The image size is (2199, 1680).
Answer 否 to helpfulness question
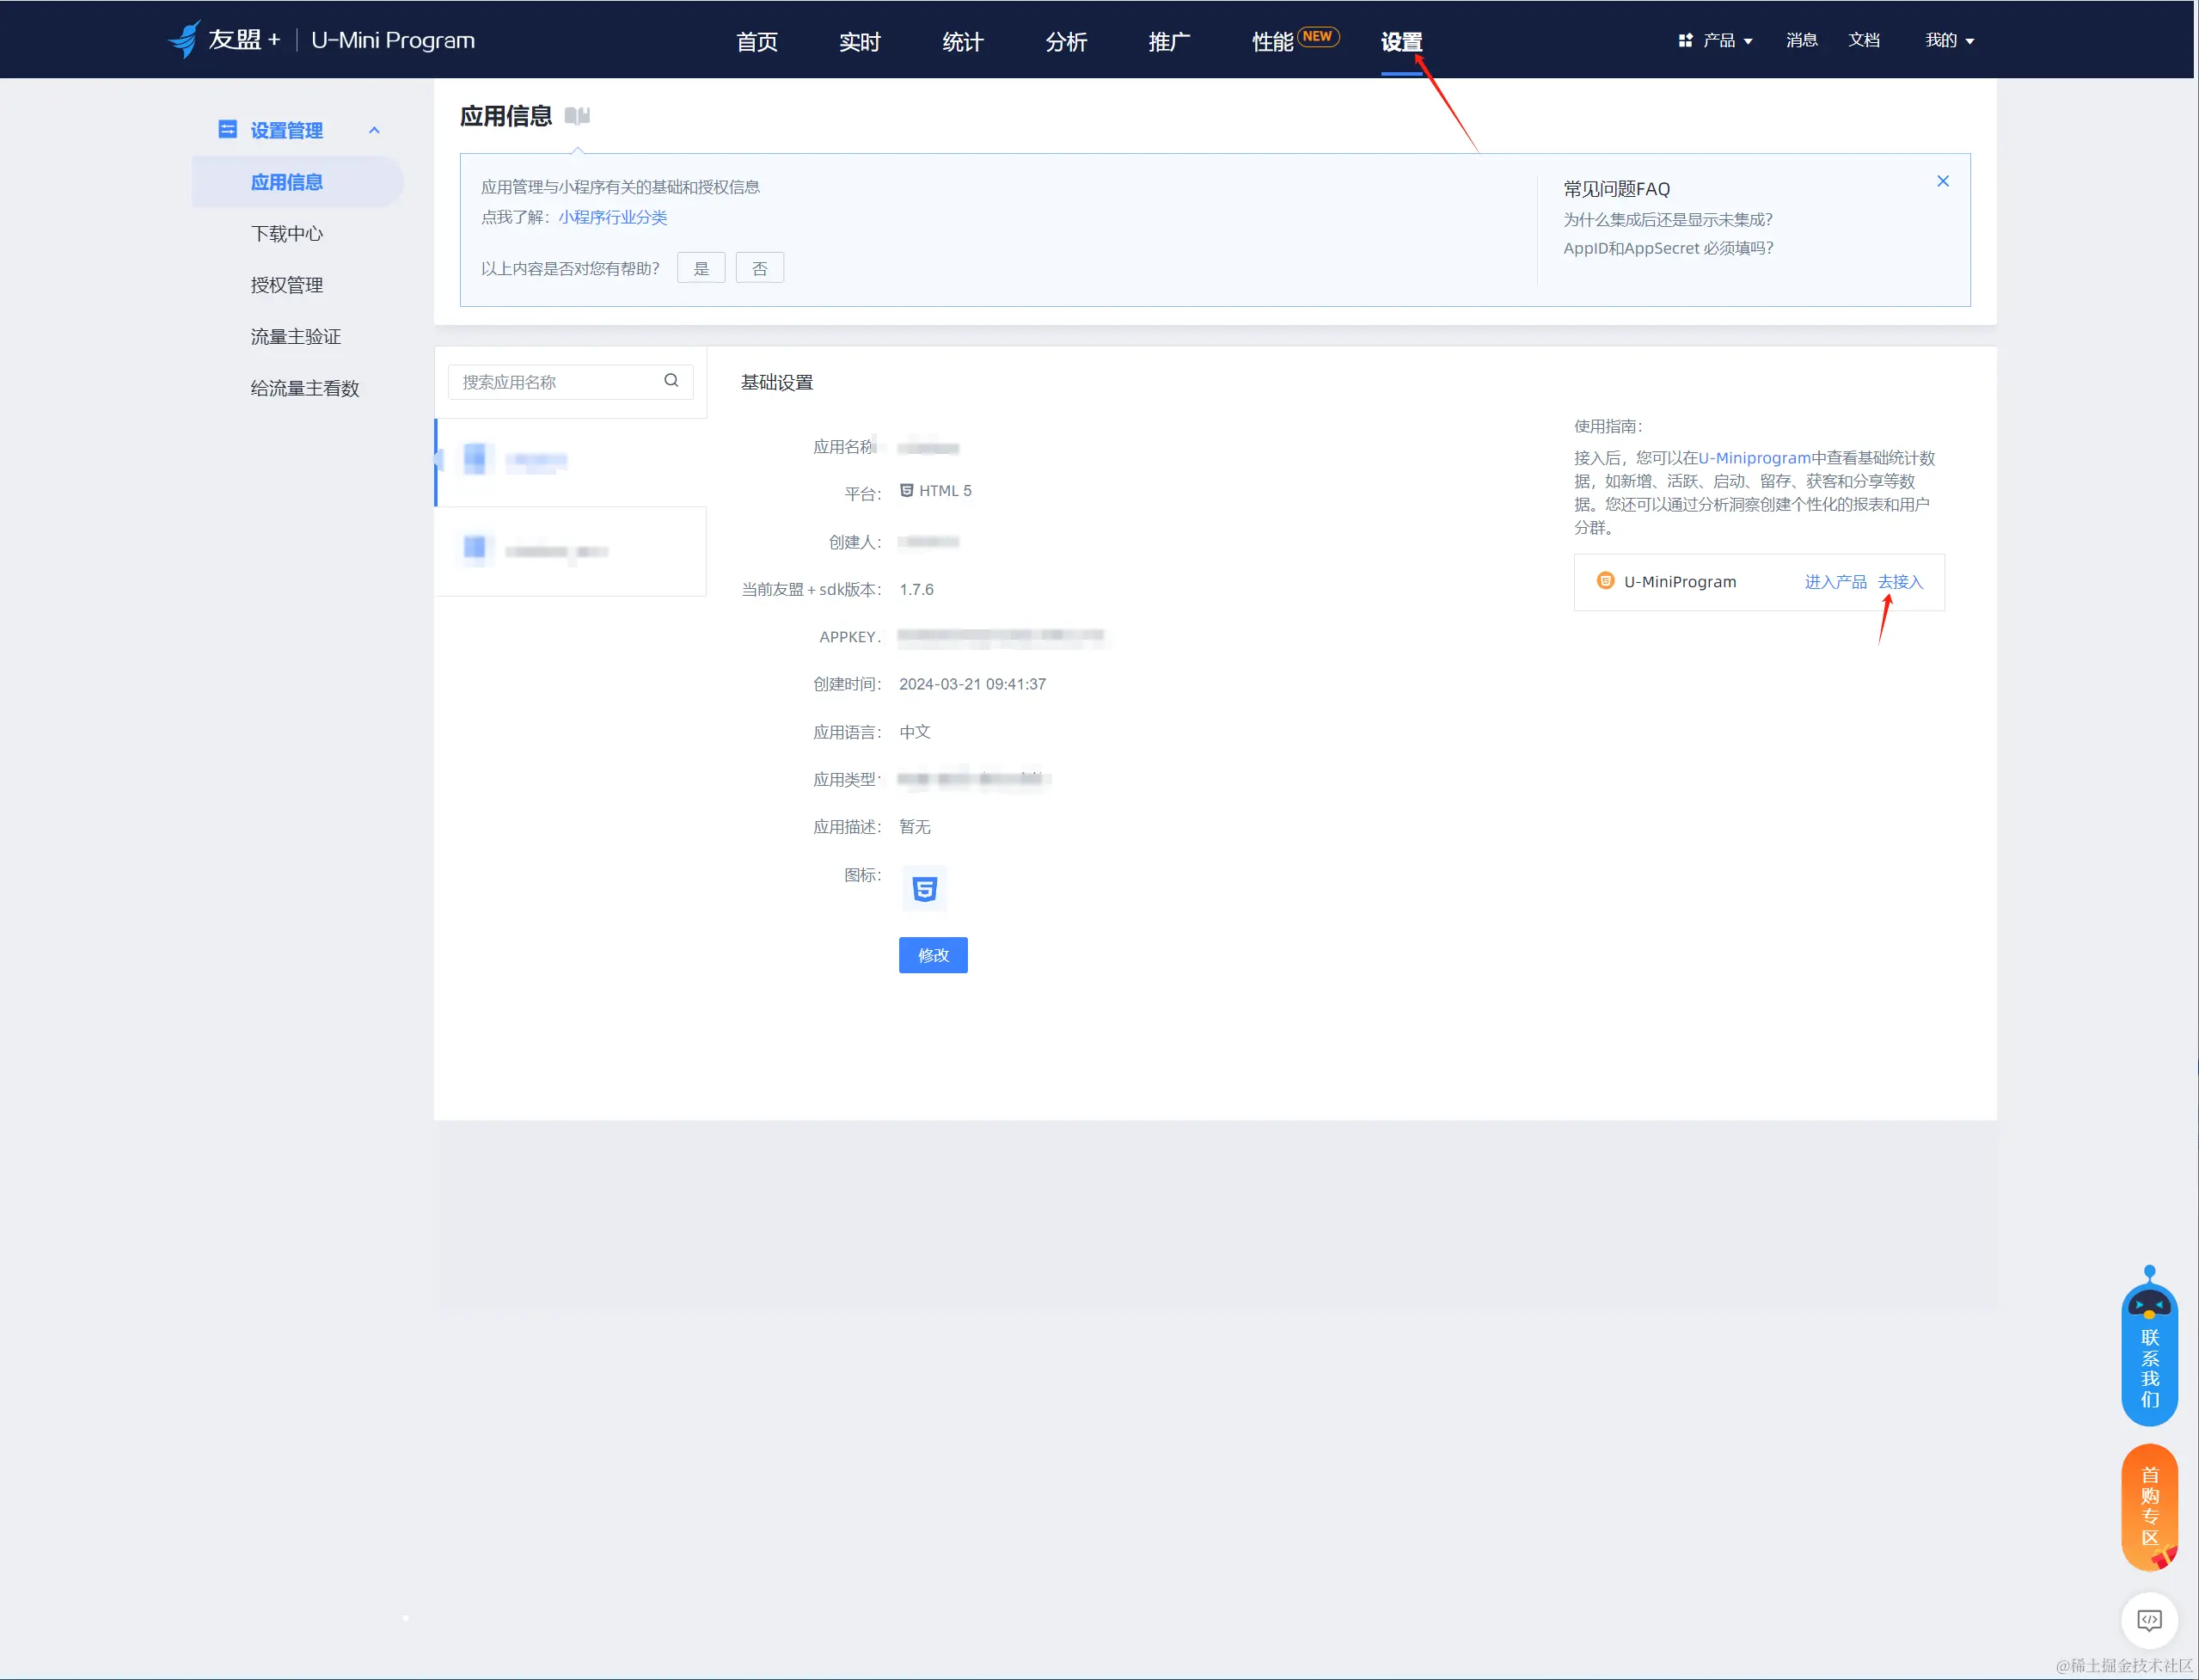coord(759,268)
